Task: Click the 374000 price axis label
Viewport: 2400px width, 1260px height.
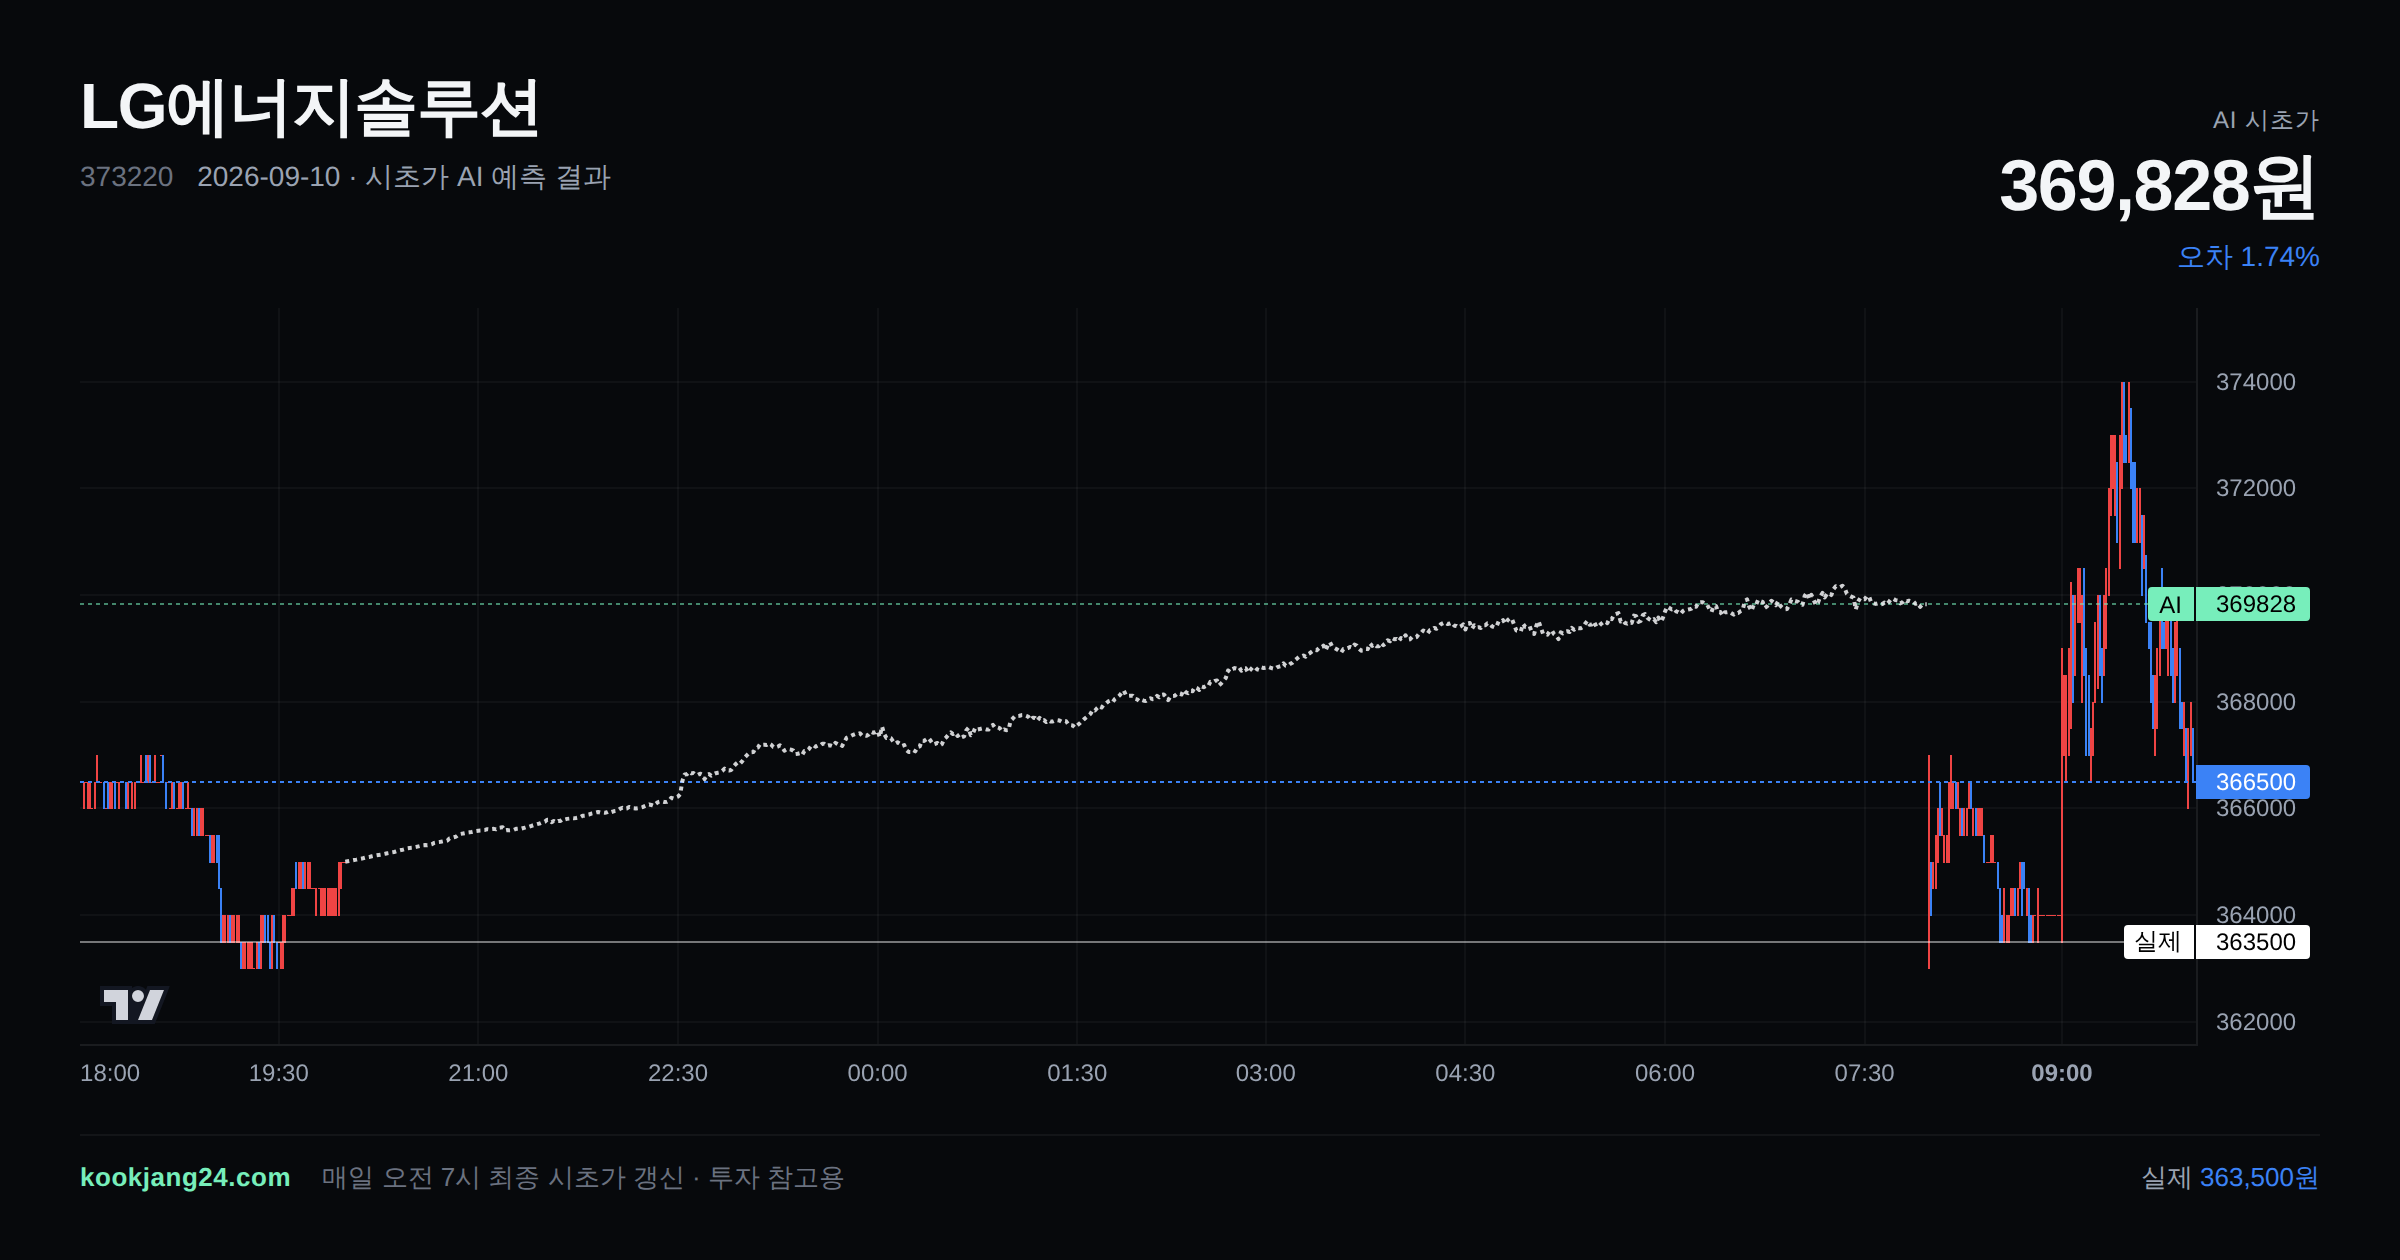Action: (x=2256, y=382)
